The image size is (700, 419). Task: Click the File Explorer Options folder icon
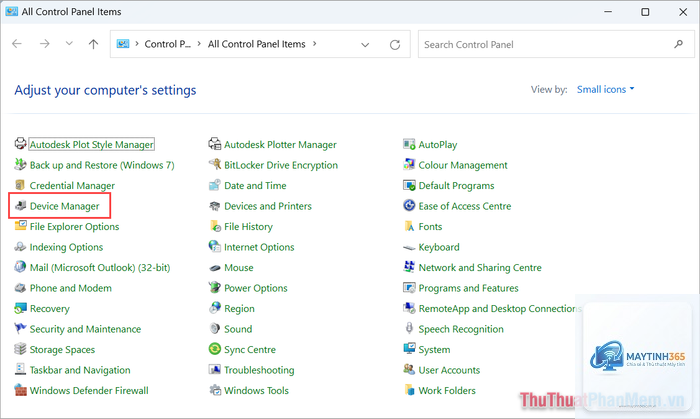tap(21, 226)
